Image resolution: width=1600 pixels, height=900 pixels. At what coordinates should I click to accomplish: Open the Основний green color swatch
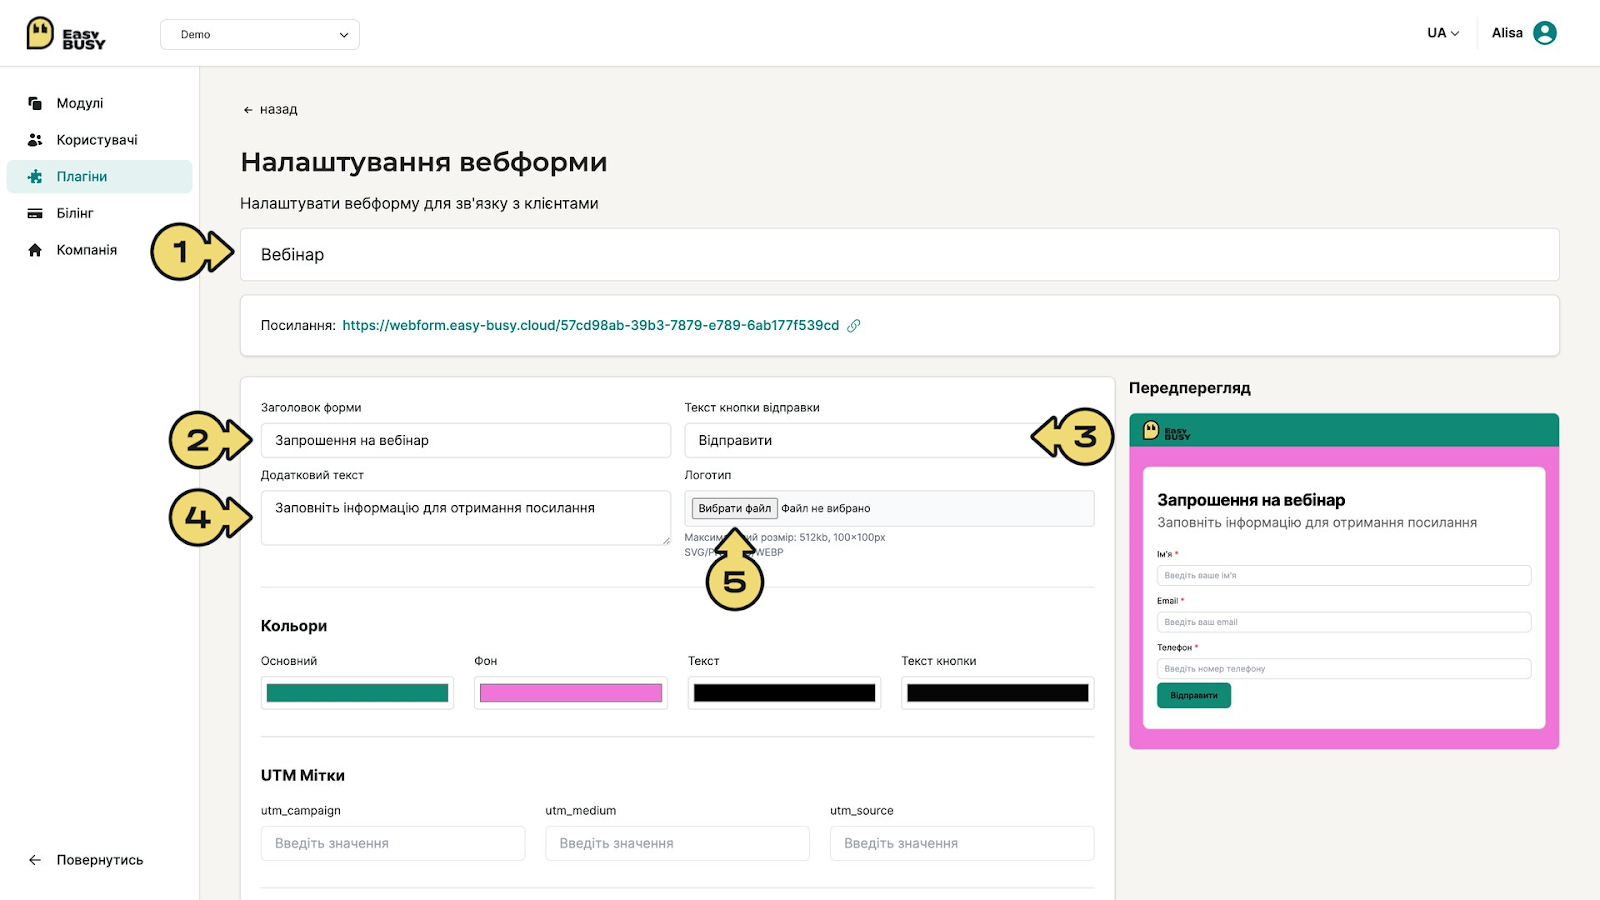(x=357, y=693)
